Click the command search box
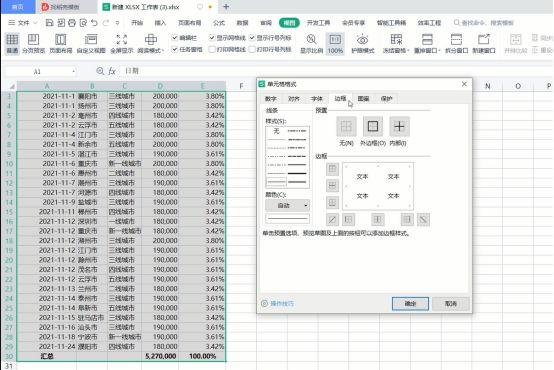The height and width of the screenshot is (370, 554). click(x=485, y=23)
